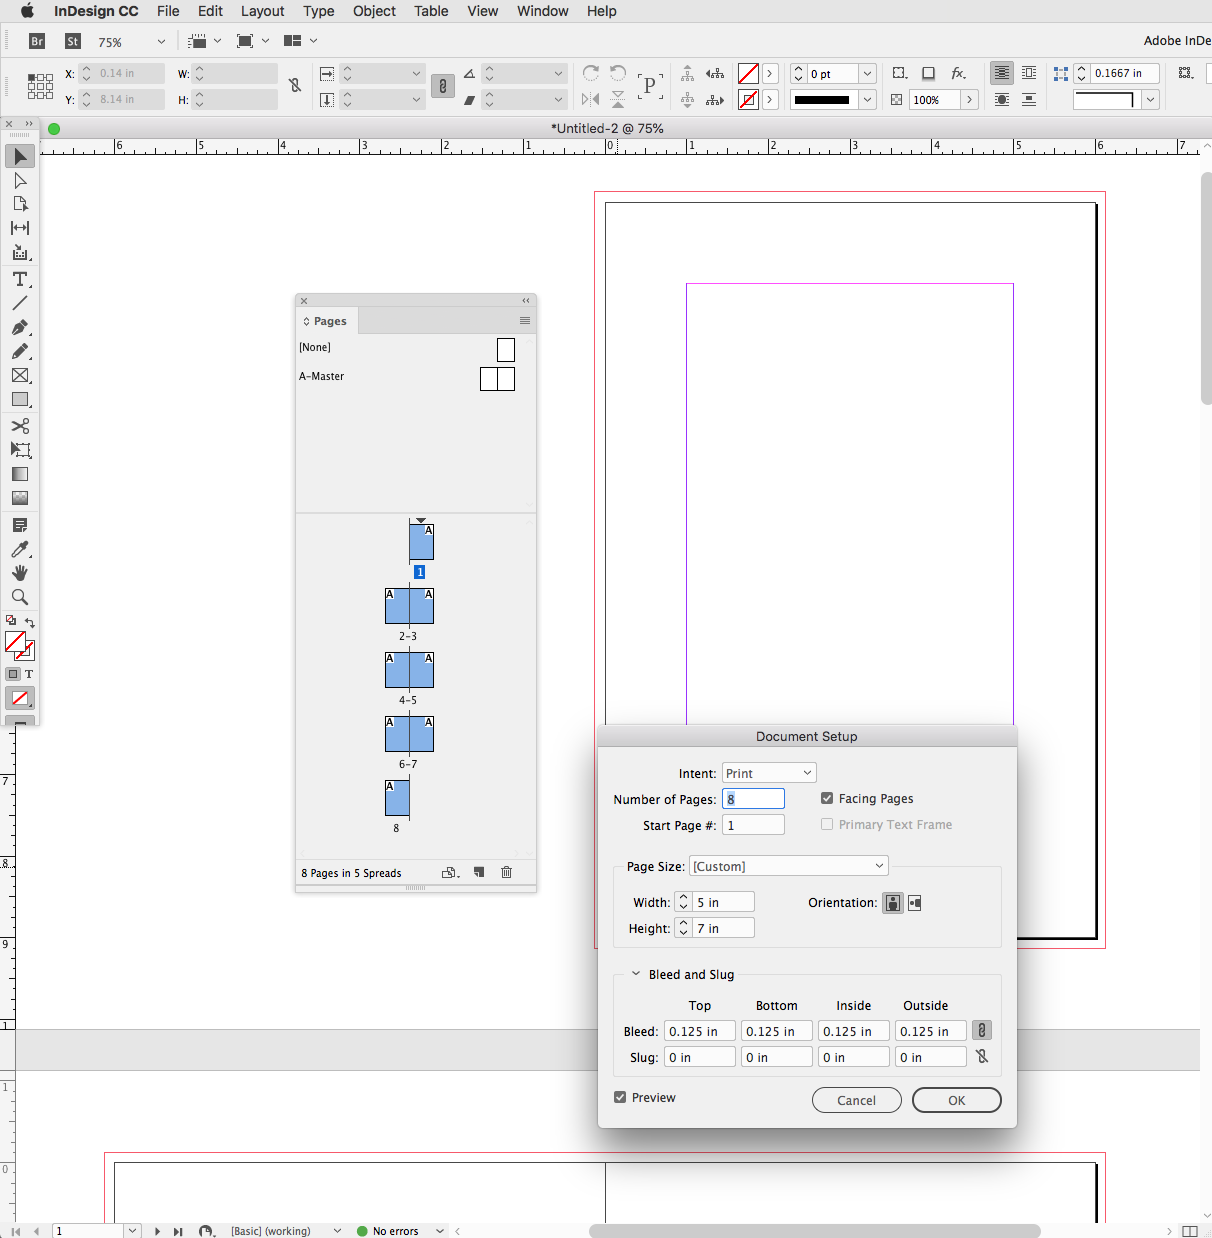Open the Layout menu
The image size is (1212, 1238).
coord(262,11)
